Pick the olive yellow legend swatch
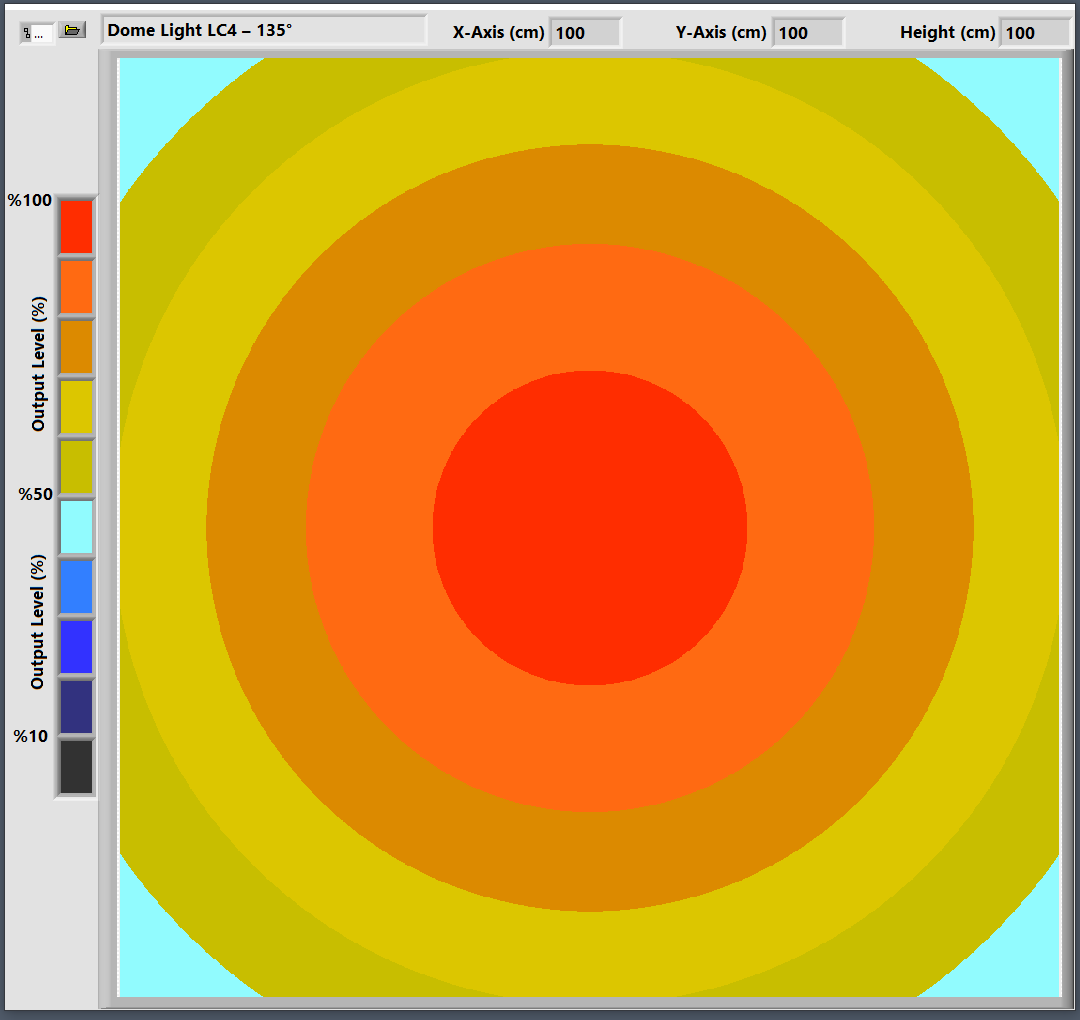Screen dimensions: 1080x1020 (x=76, y=467)
